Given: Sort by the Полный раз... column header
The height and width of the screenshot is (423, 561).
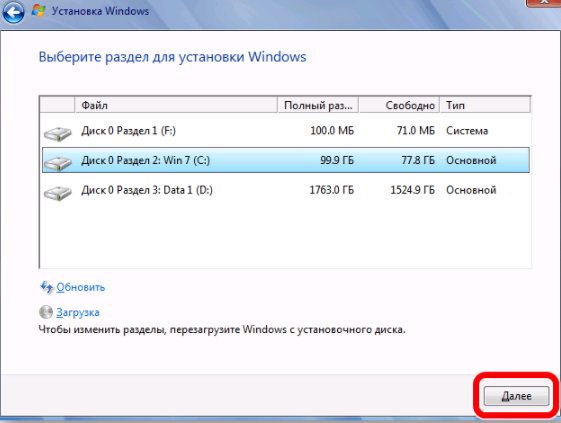Looking at the screenshot, I should (x=318, y=105).
